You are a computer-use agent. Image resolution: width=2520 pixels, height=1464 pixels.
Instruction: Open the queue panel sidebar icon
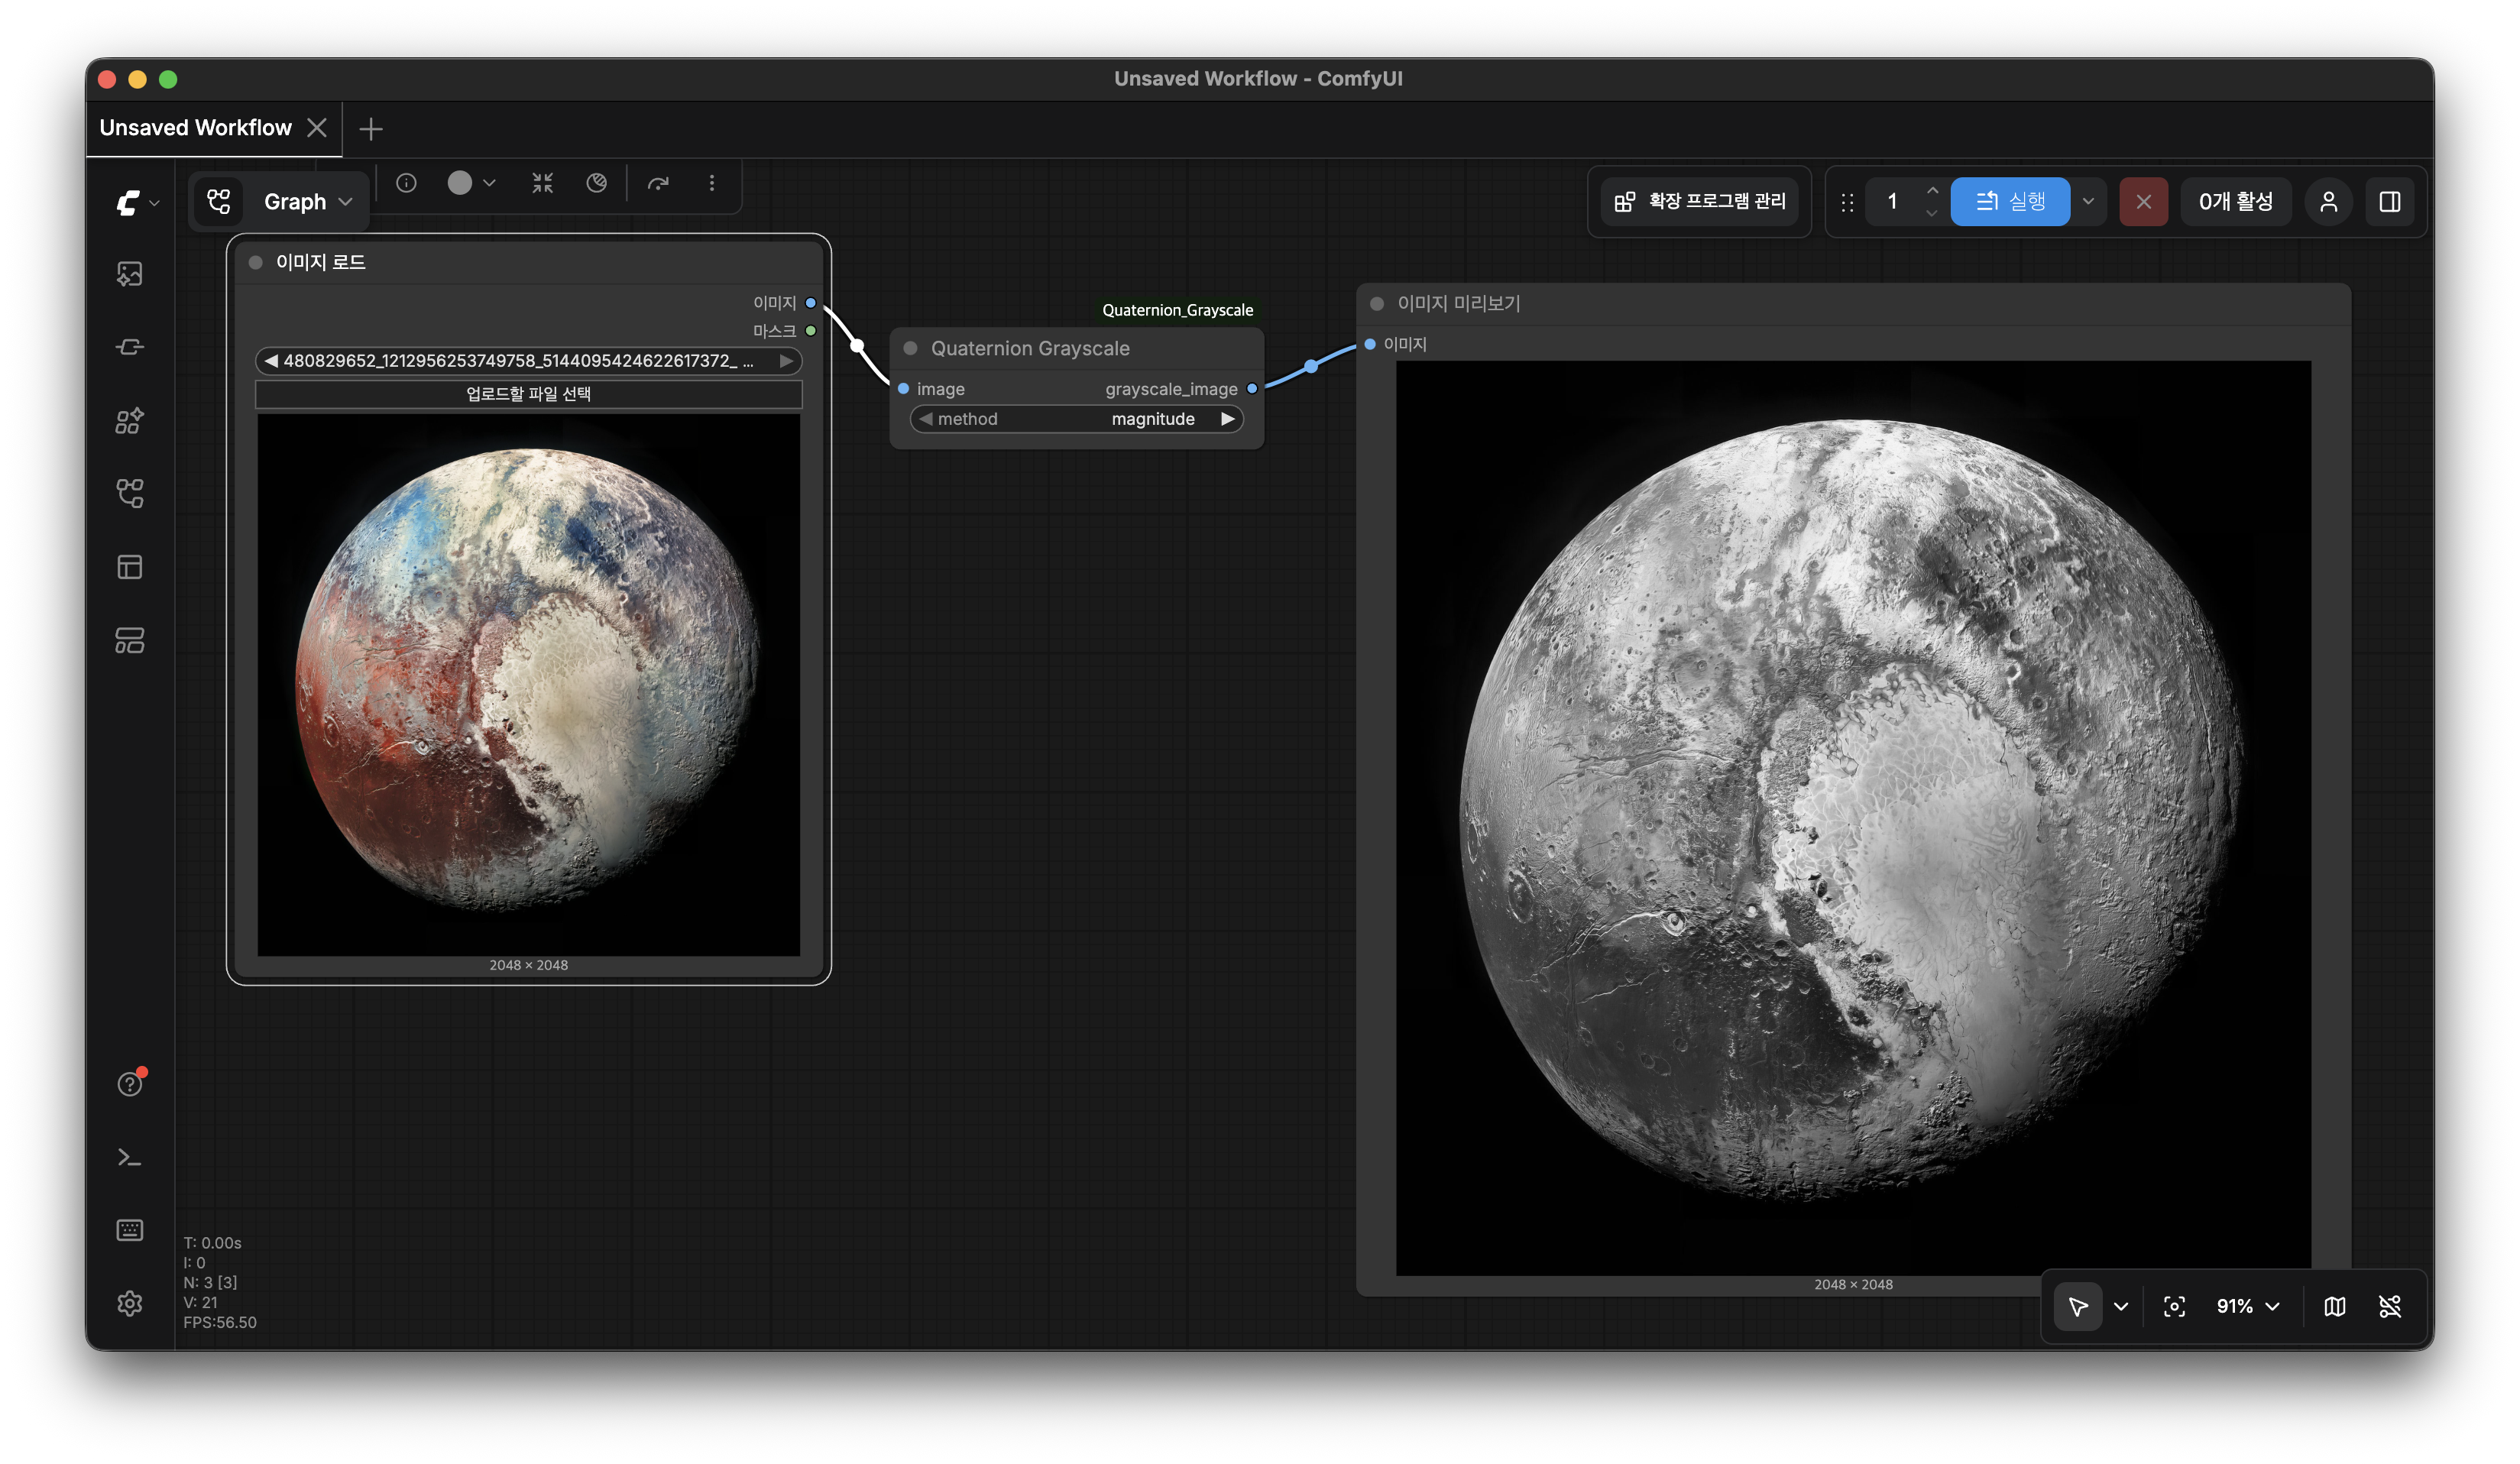click(130, 640)
